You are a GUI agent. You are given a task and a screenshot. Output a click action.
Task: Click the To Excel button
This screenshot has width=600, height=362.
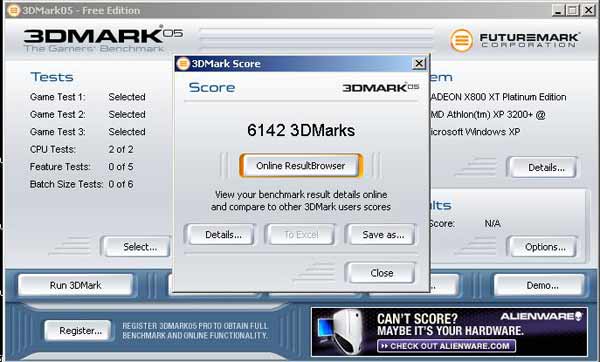click(301, 235)
